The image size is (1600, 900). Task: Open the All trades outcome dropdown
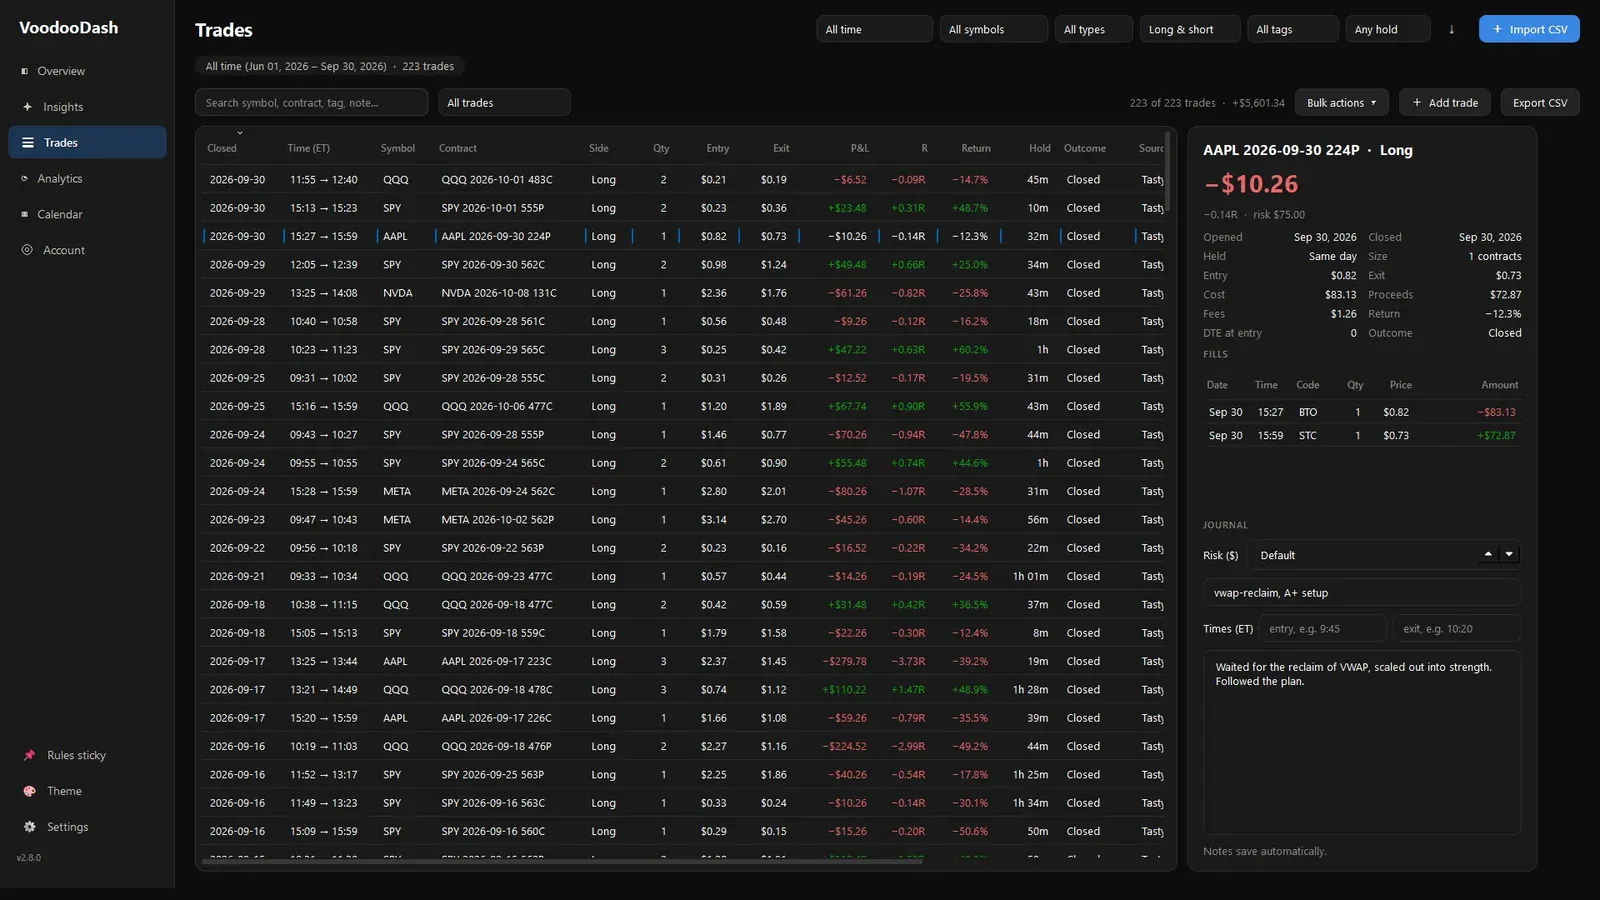click(504, 102)
